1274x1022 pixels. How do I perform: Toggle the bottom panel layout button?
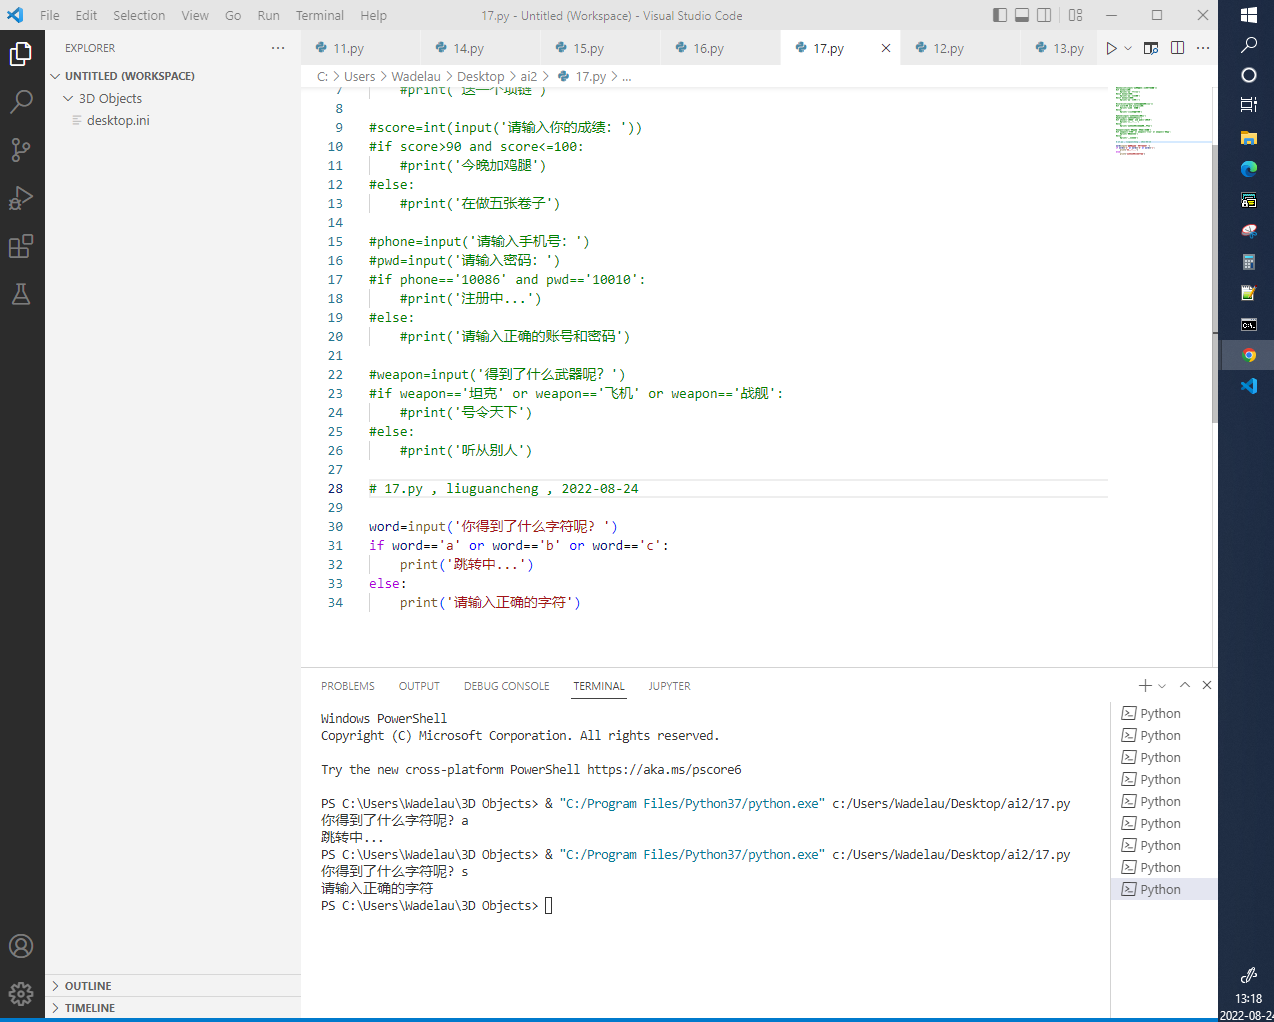(1022, 15)
